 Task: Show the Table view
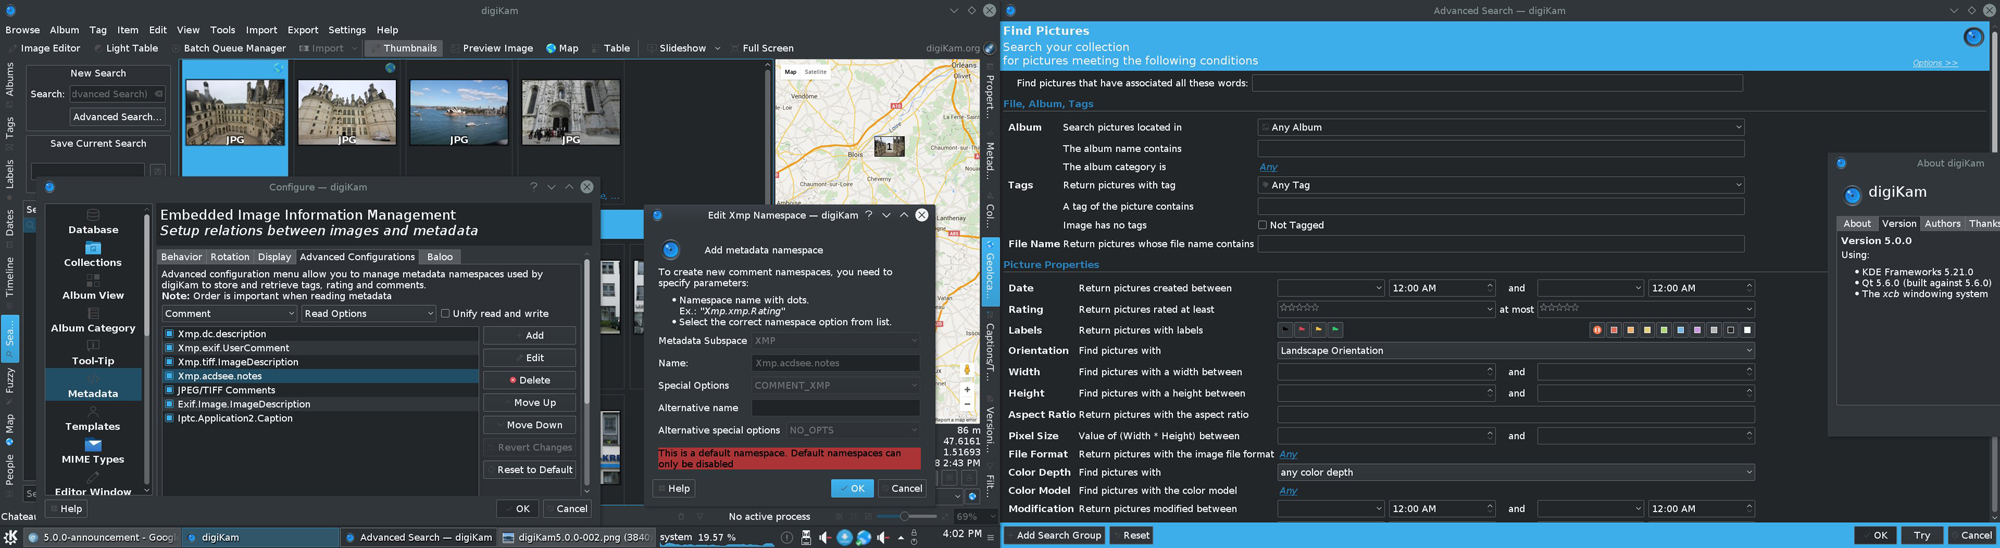tap(610, 48)
